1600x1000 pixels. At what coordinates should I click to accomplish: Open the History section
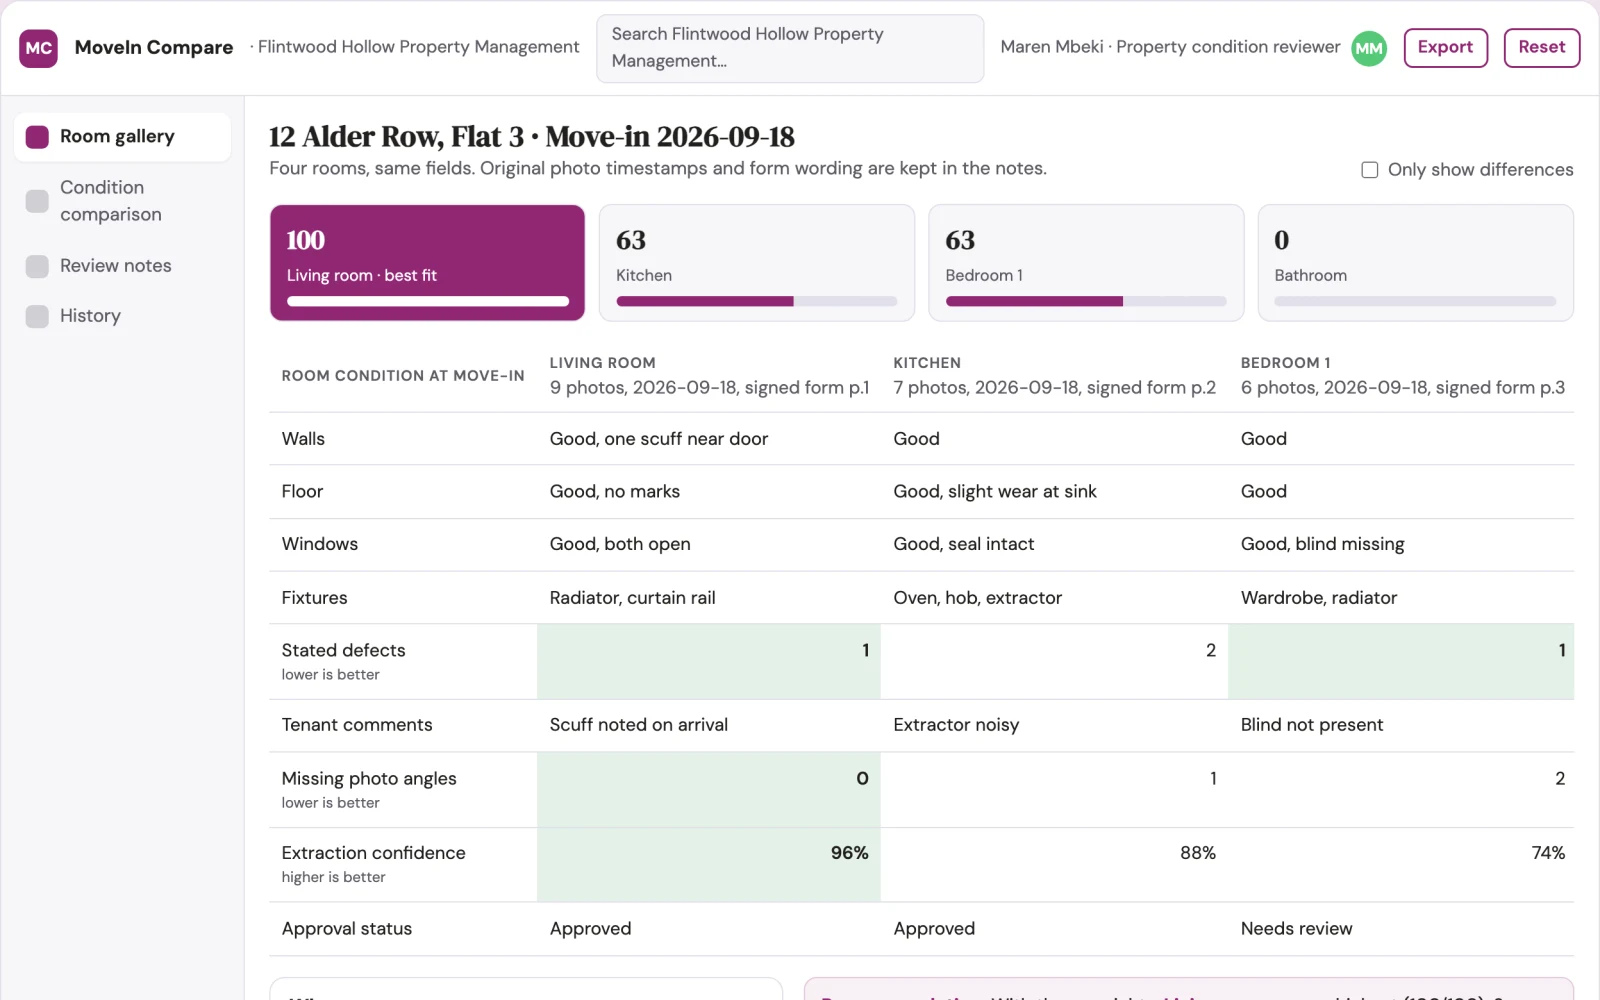pyautogui.click(x=122, y=316)
